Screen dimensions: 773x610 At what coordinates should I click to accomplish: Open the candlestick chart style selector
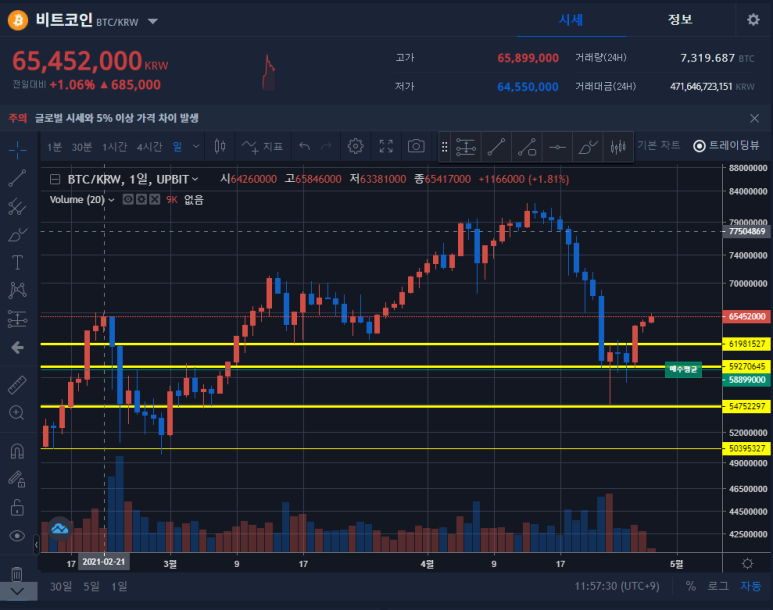[220, 146]
